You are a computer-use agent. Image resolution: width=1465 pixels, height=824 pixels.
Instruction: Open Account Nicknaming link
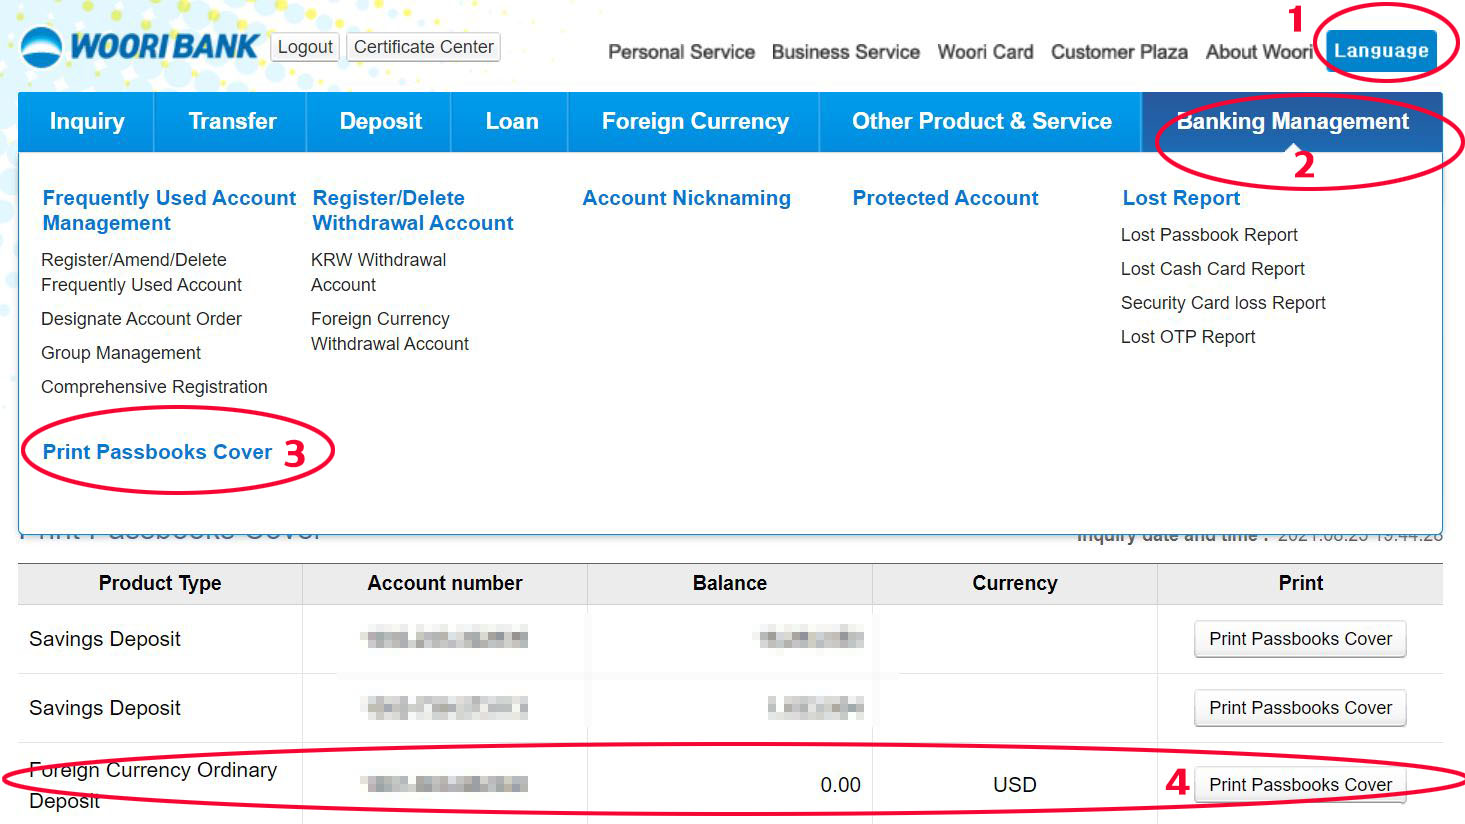pos(686,198)
